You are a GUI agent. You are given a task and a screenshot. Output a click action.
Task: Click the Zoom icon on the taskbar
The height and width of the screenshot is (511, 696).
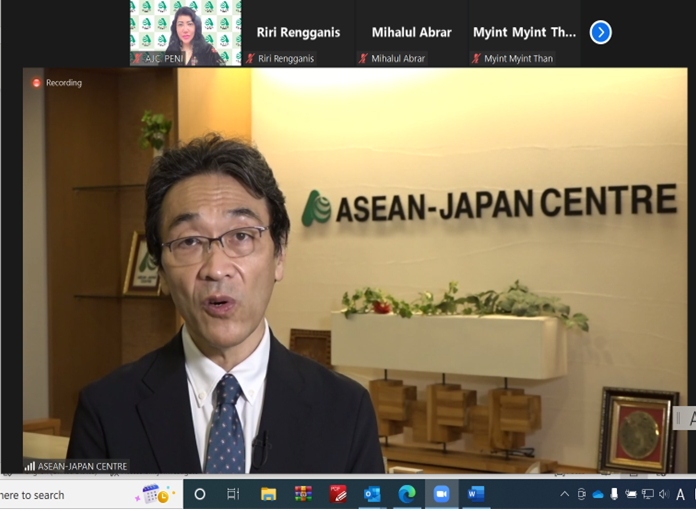[441, 494]
